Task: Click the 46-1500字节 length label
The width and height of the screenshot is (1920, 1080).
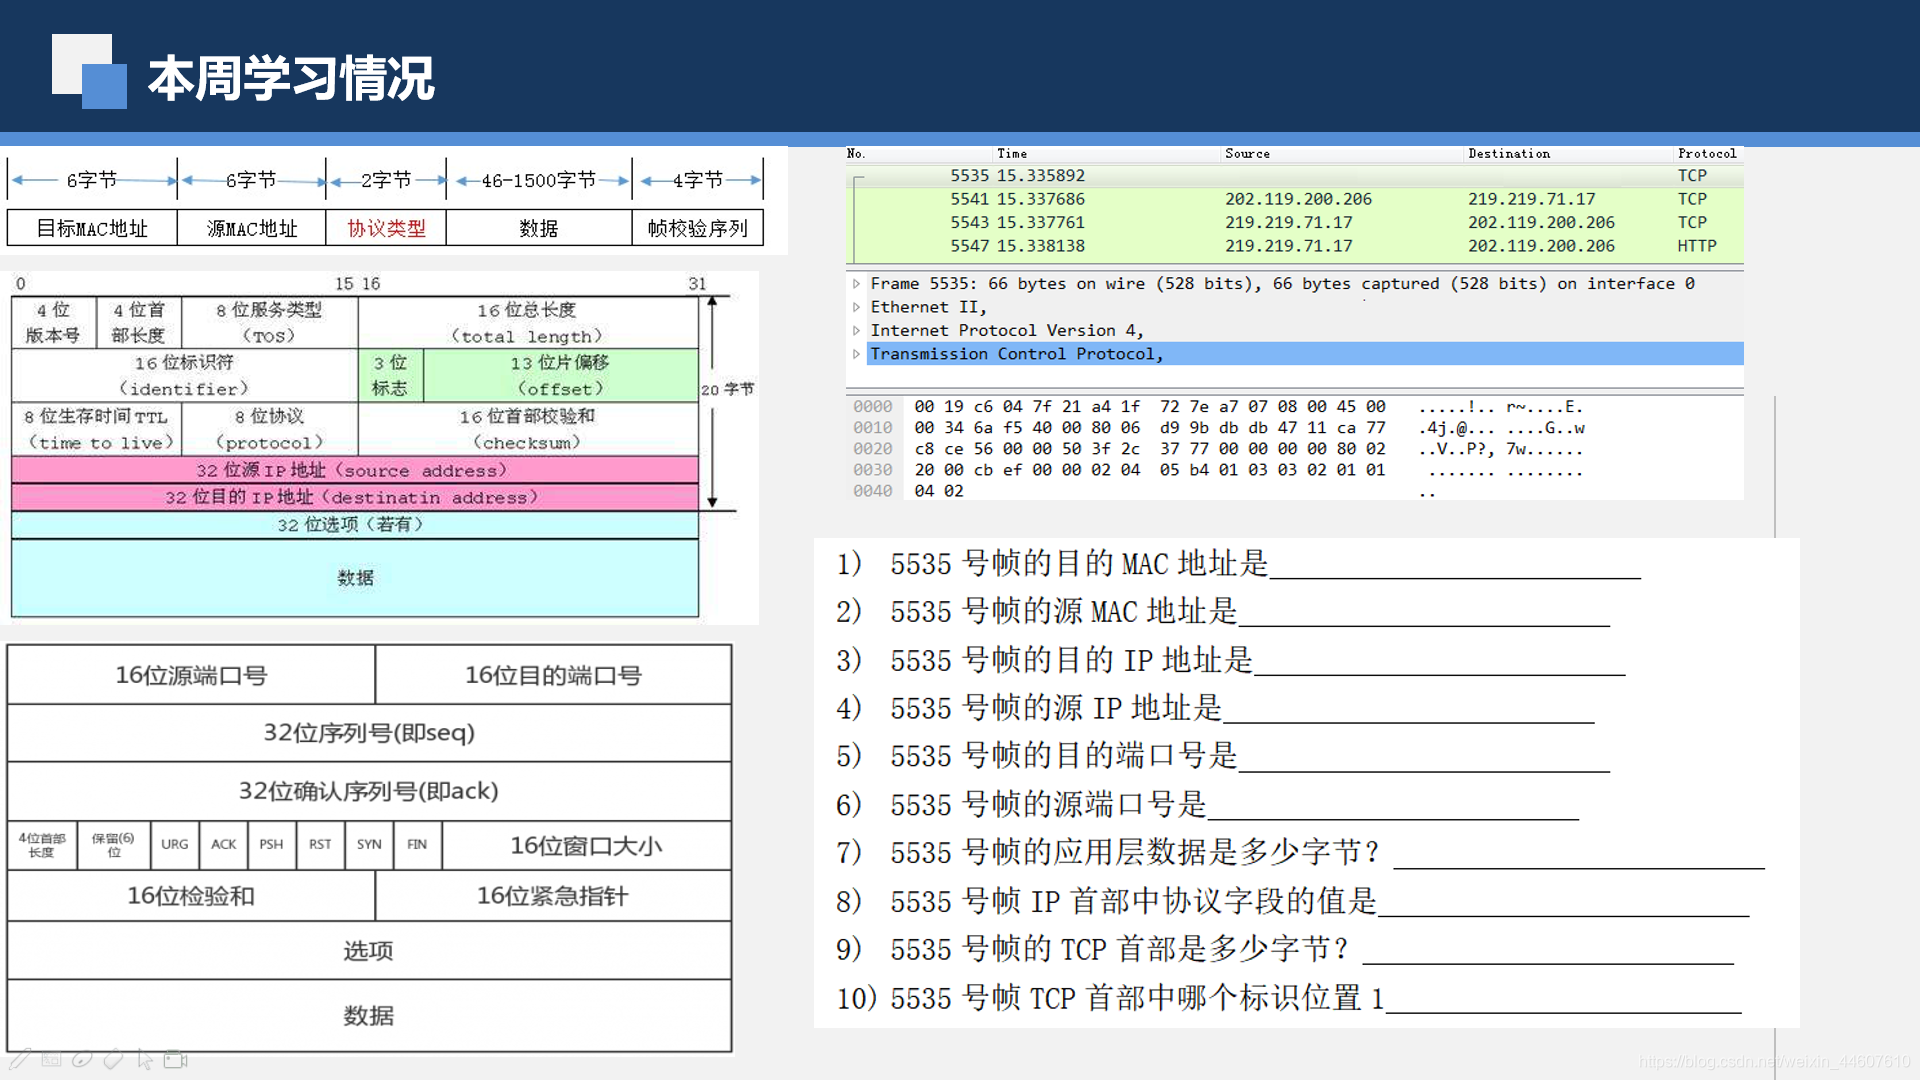Action: tap(538, 180)
